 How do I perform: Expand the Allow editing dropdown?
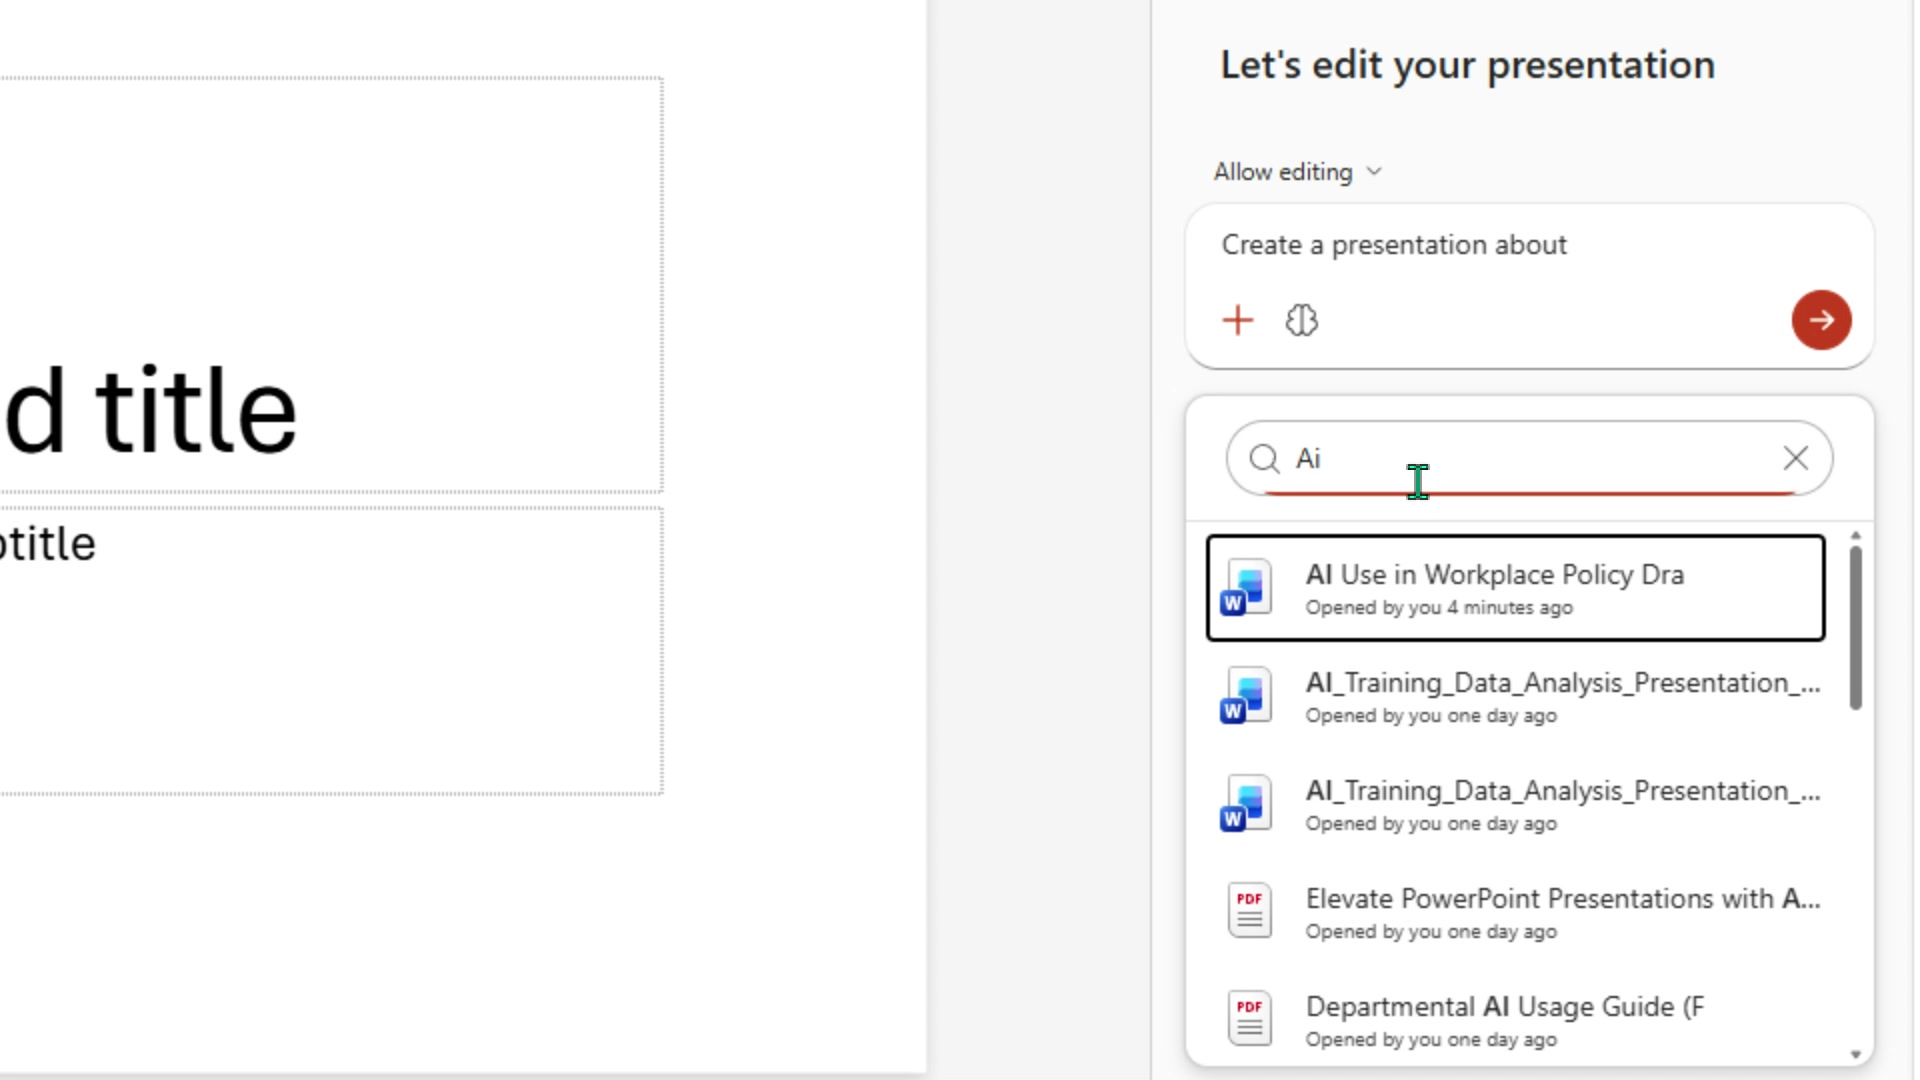click(x=1298, y=172)
